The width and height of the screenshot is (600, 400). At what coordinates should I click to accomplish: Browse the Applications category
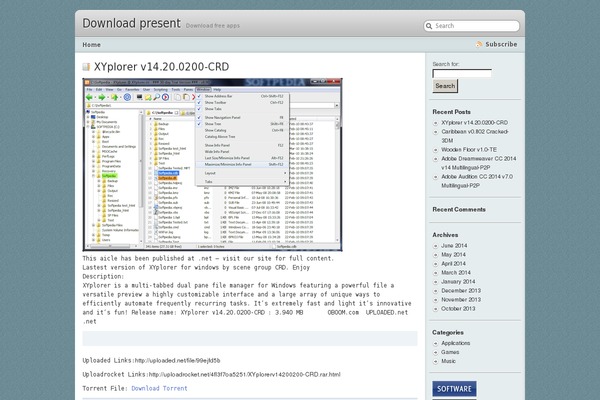click(456, 343)
